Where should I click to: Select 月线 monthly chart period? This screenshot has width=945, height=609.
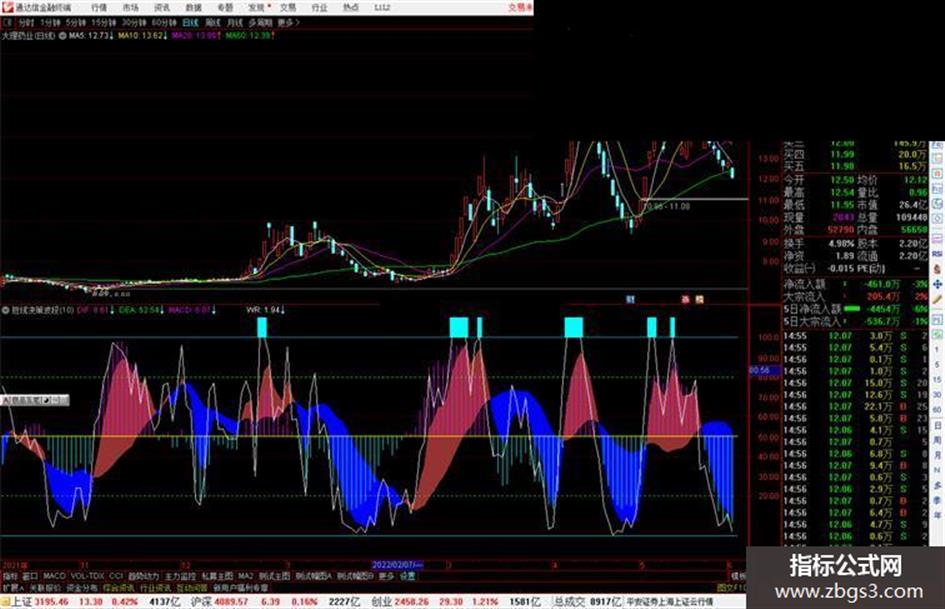click(234, 22)
